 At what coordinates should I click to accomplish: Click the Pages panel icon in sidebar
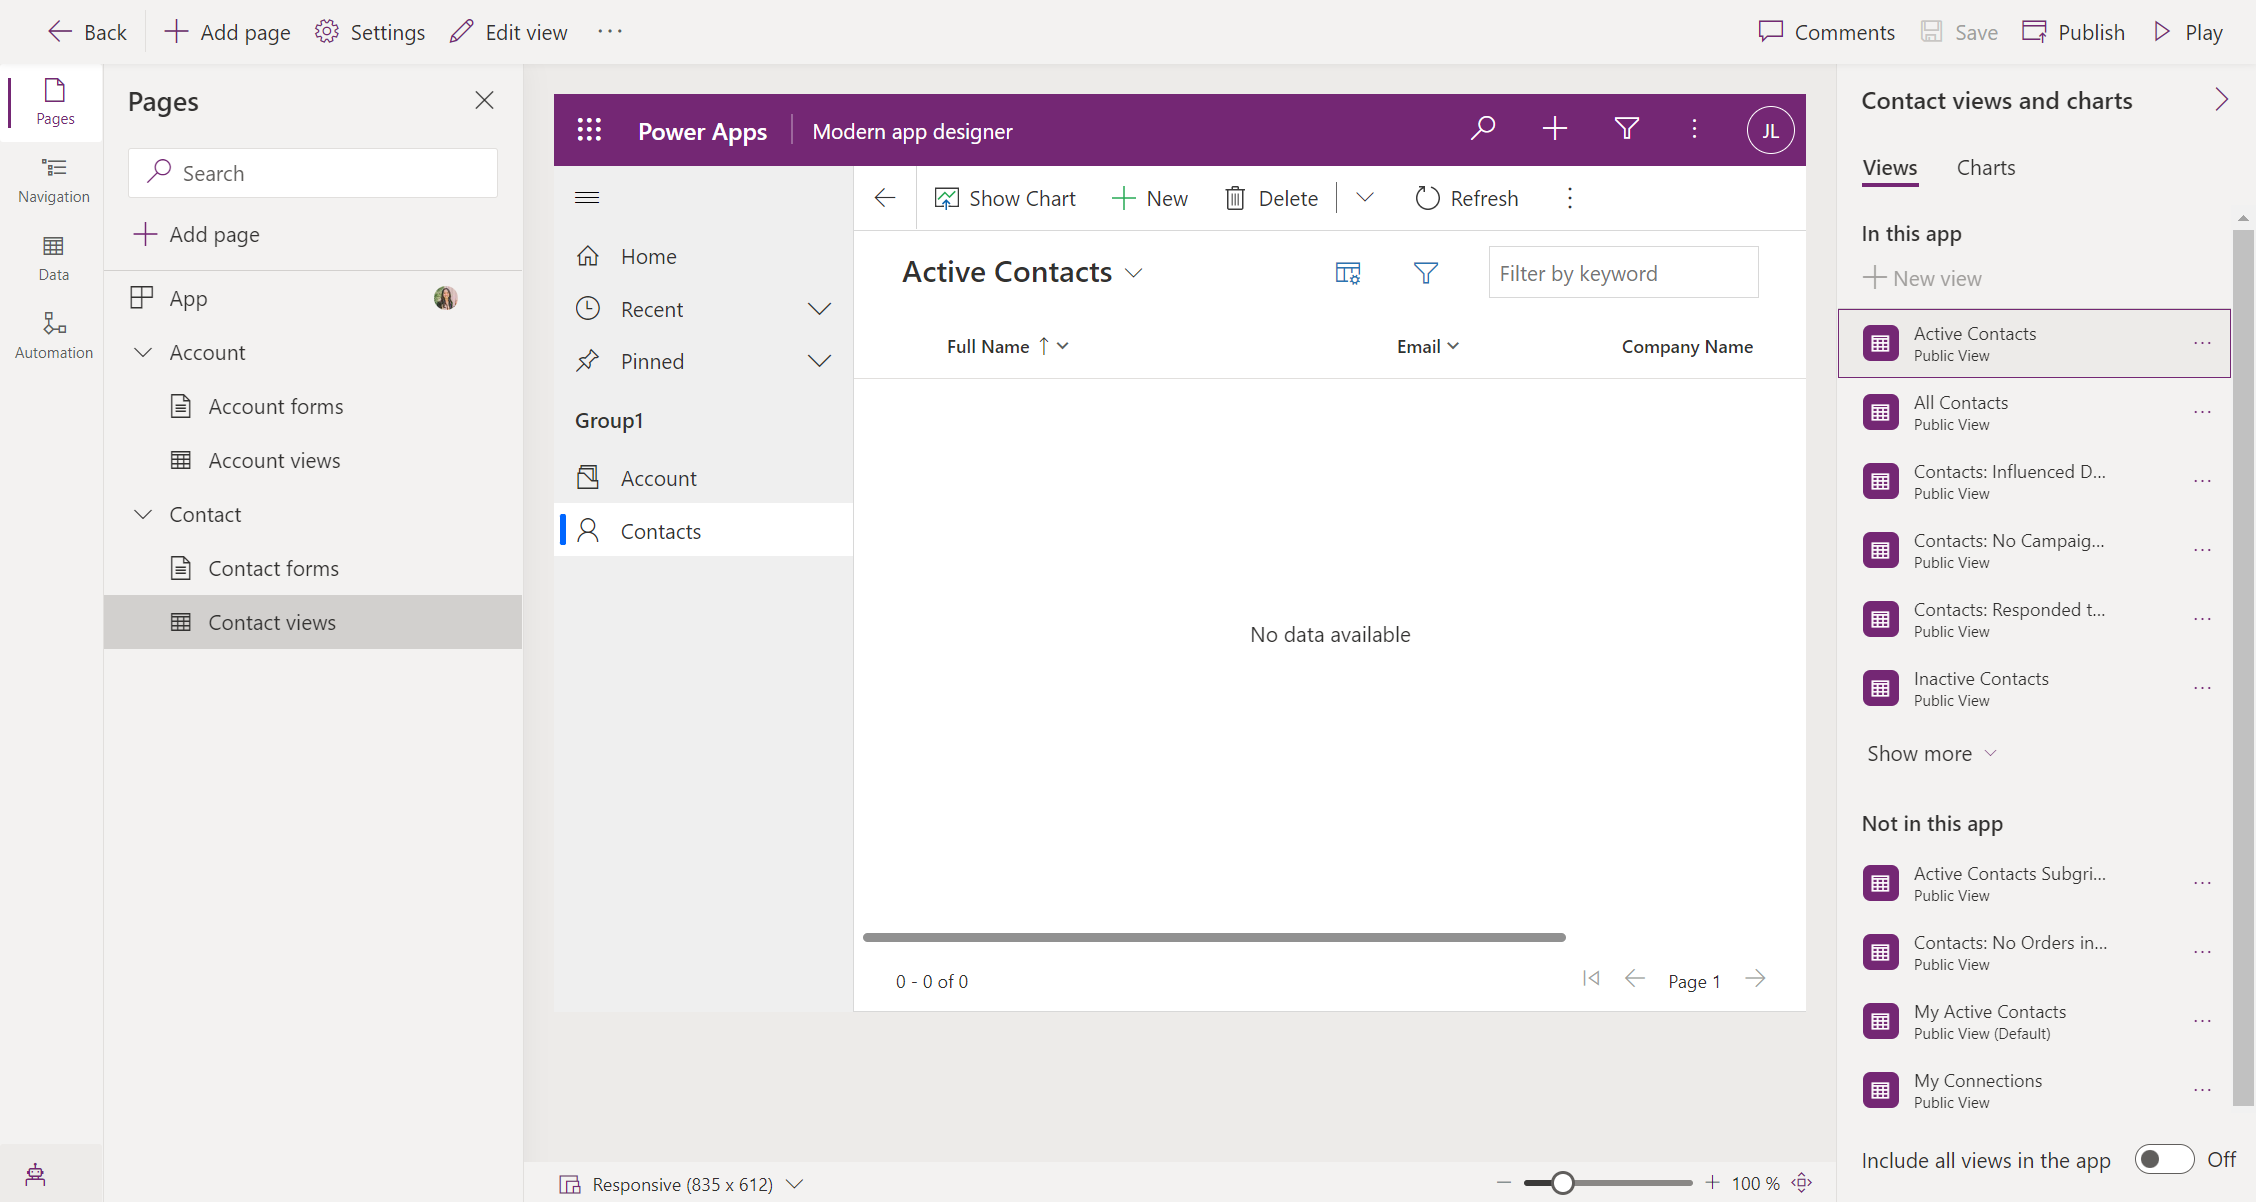52,100
